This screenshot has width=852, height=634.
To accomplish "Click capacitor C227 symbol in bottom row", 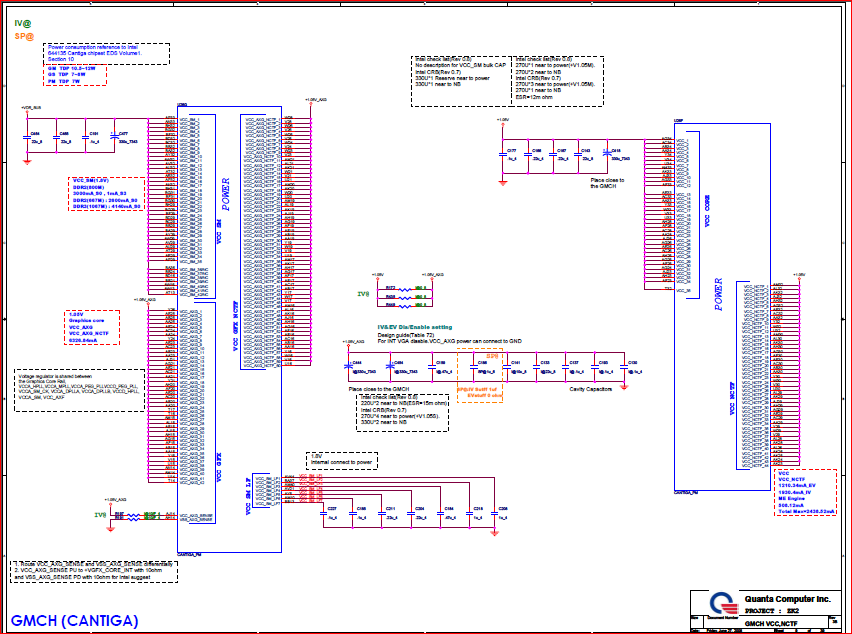I will click(324, 513).
